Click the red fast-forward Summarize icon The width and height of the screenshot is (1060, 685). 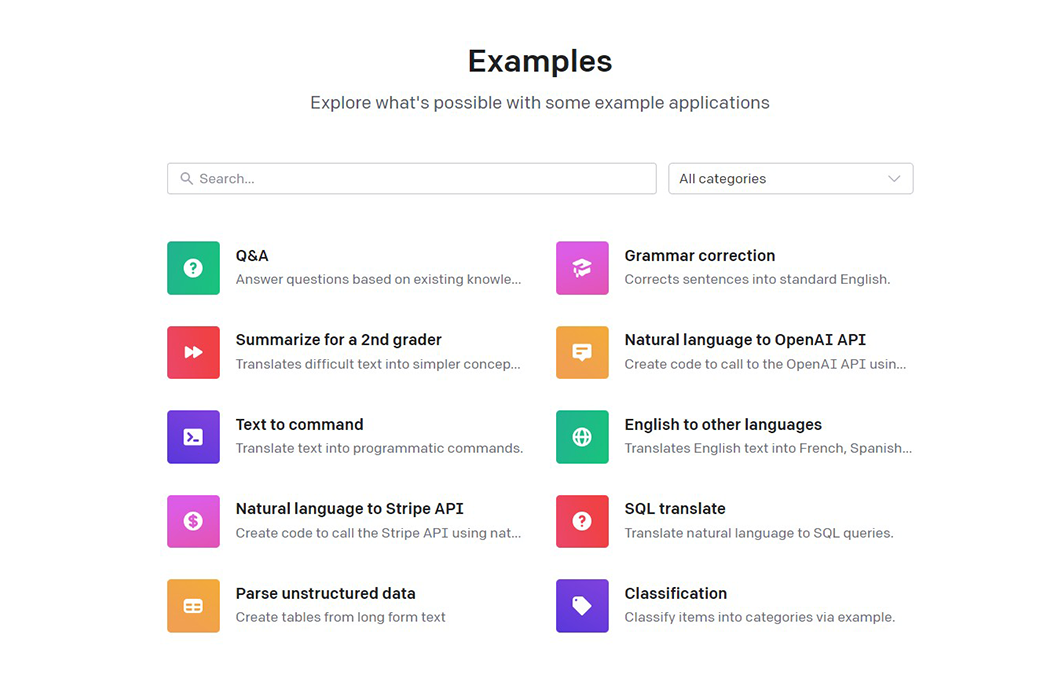pyautogui.click(x=193, y=352)
